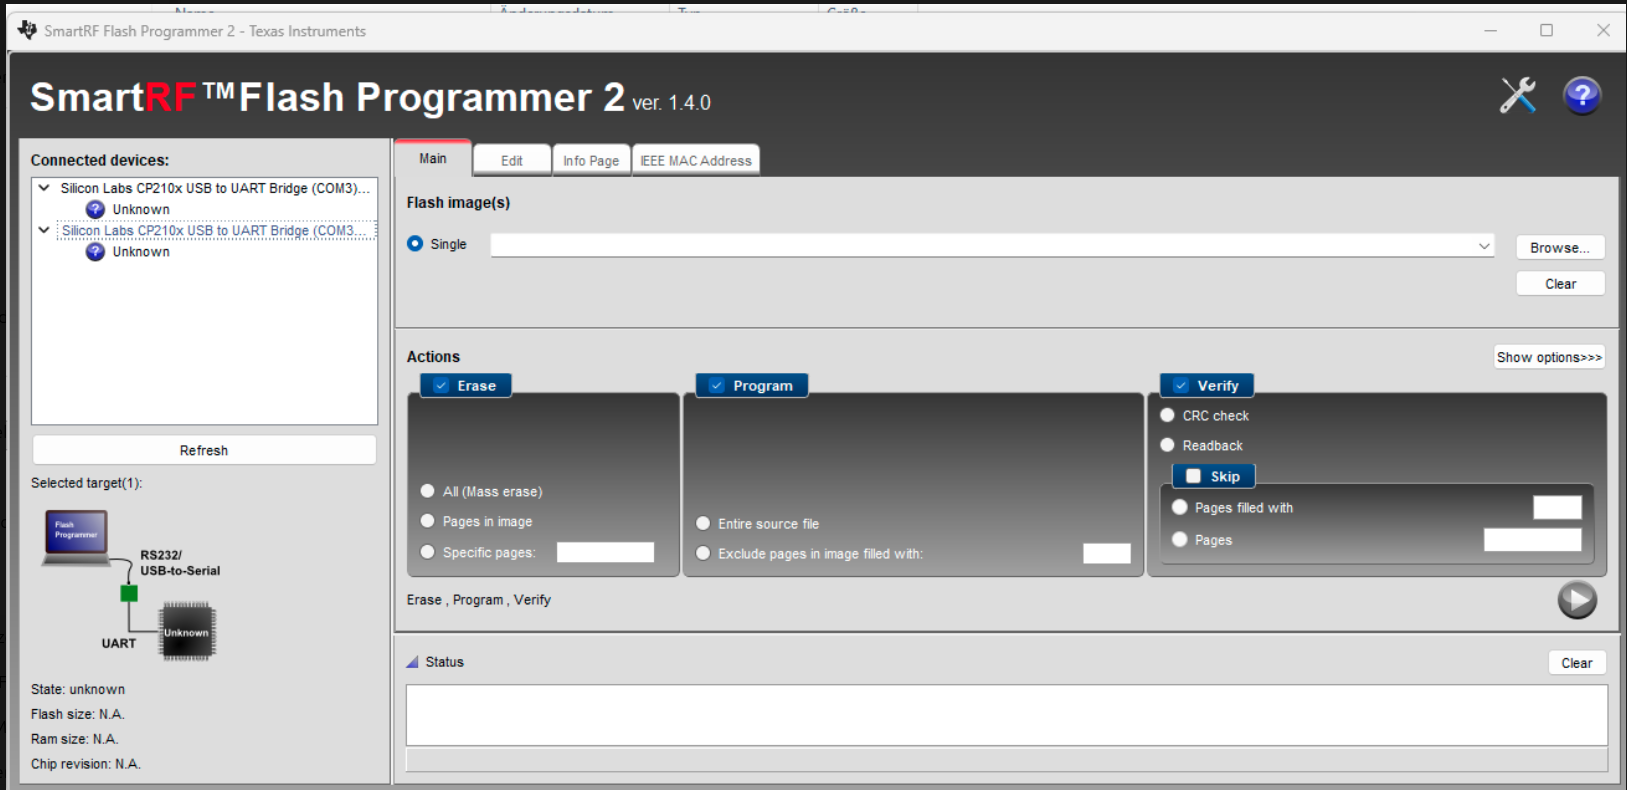
Task: Click the Unknown chip icon in diagram
Action: tap(187, 632)
